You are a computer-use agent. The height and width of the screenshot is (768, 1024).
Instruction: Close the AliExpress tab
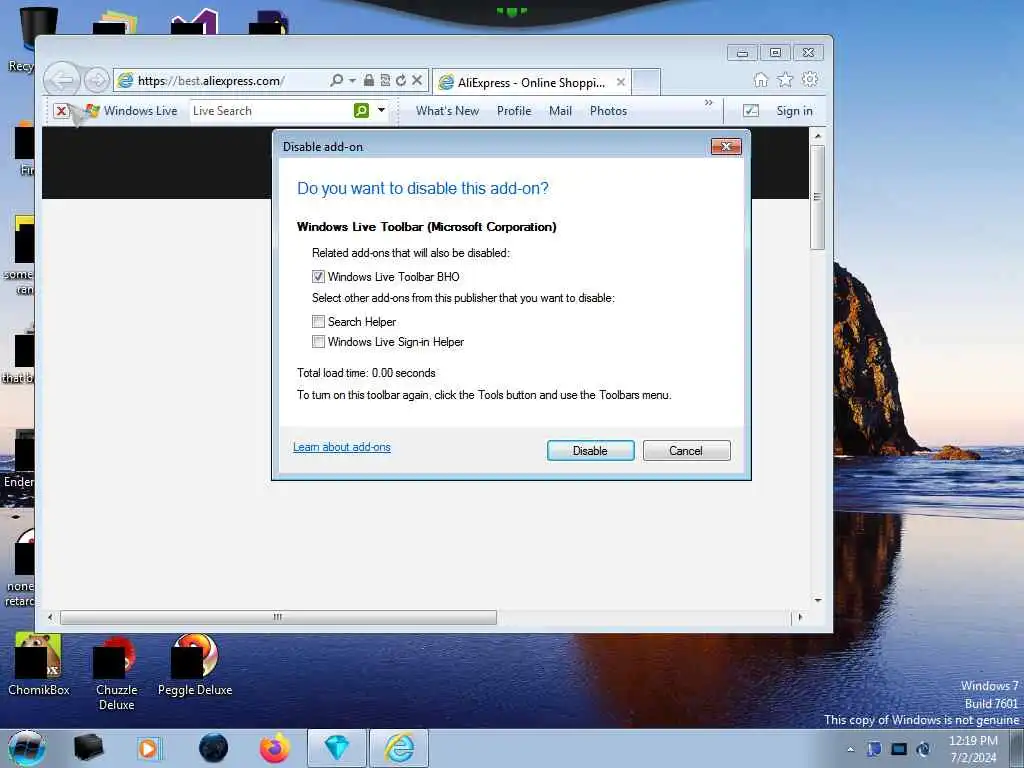621,82
